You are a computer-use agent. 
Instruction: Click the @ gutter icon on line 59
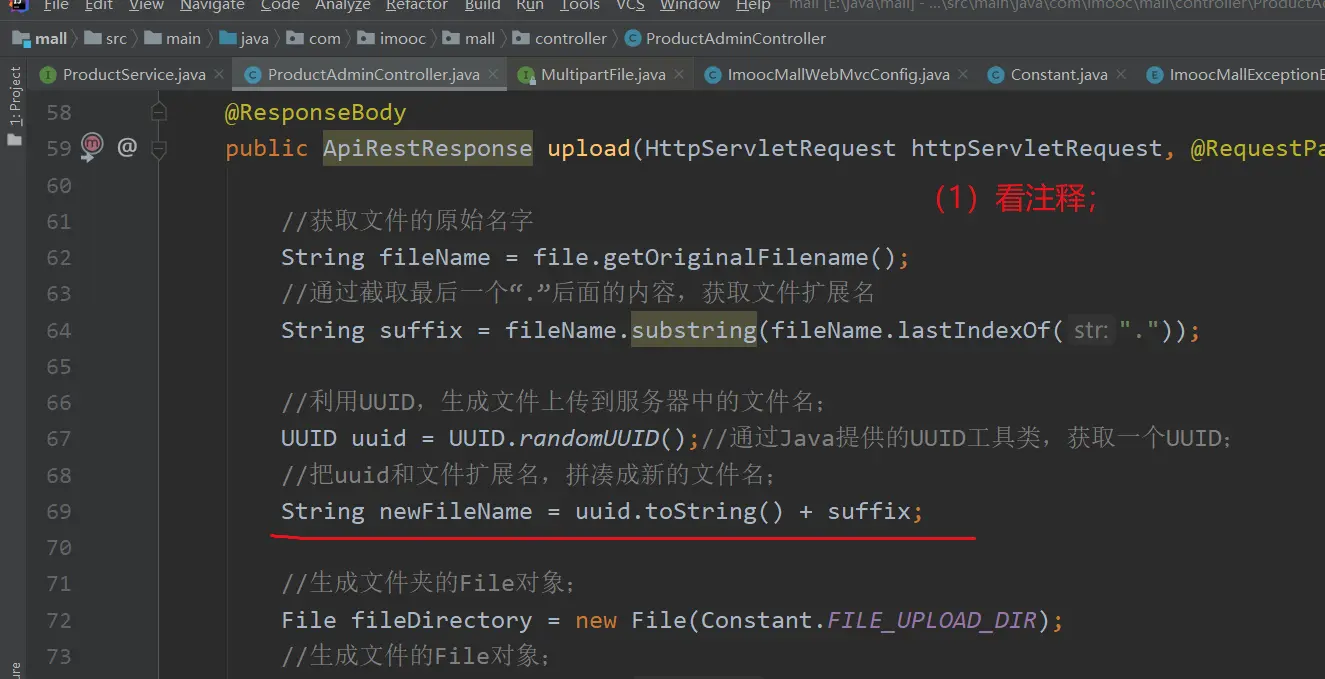(127, 148)
